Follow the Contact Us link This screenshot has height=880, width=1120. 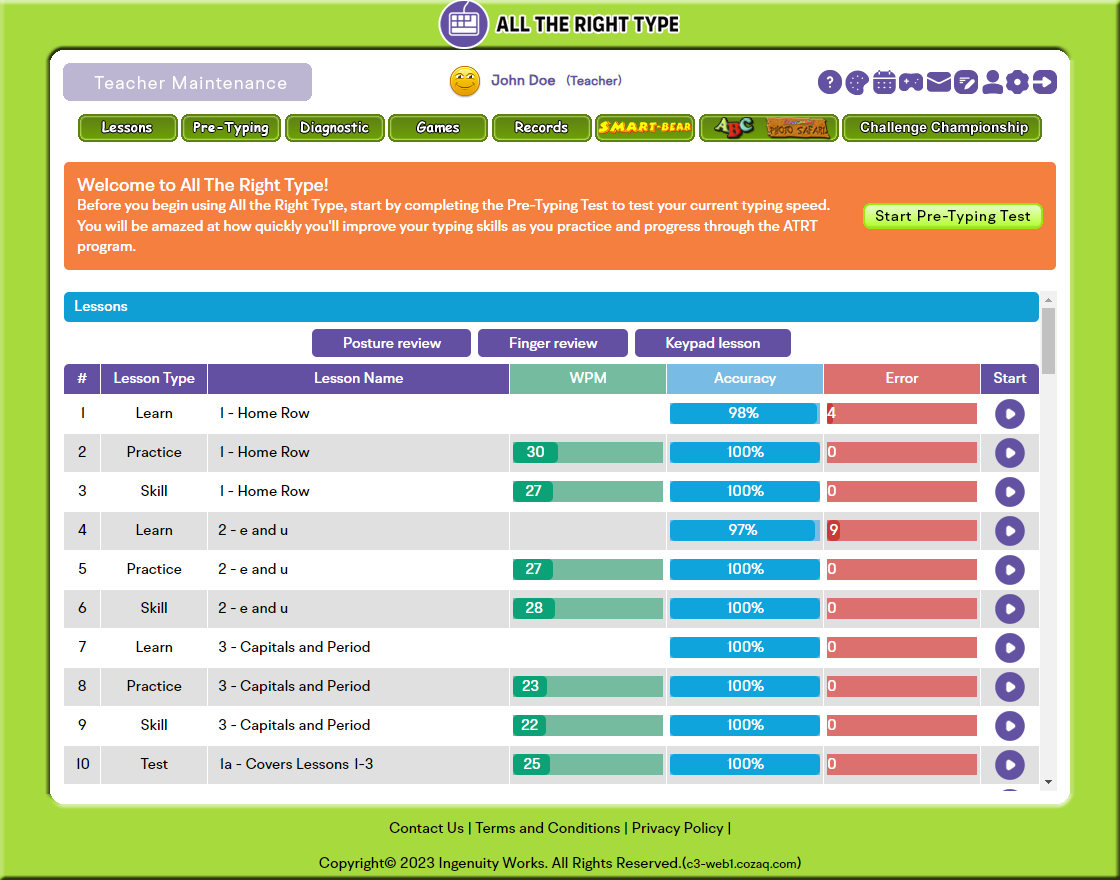pyautogui.click(x=426, y=828)
